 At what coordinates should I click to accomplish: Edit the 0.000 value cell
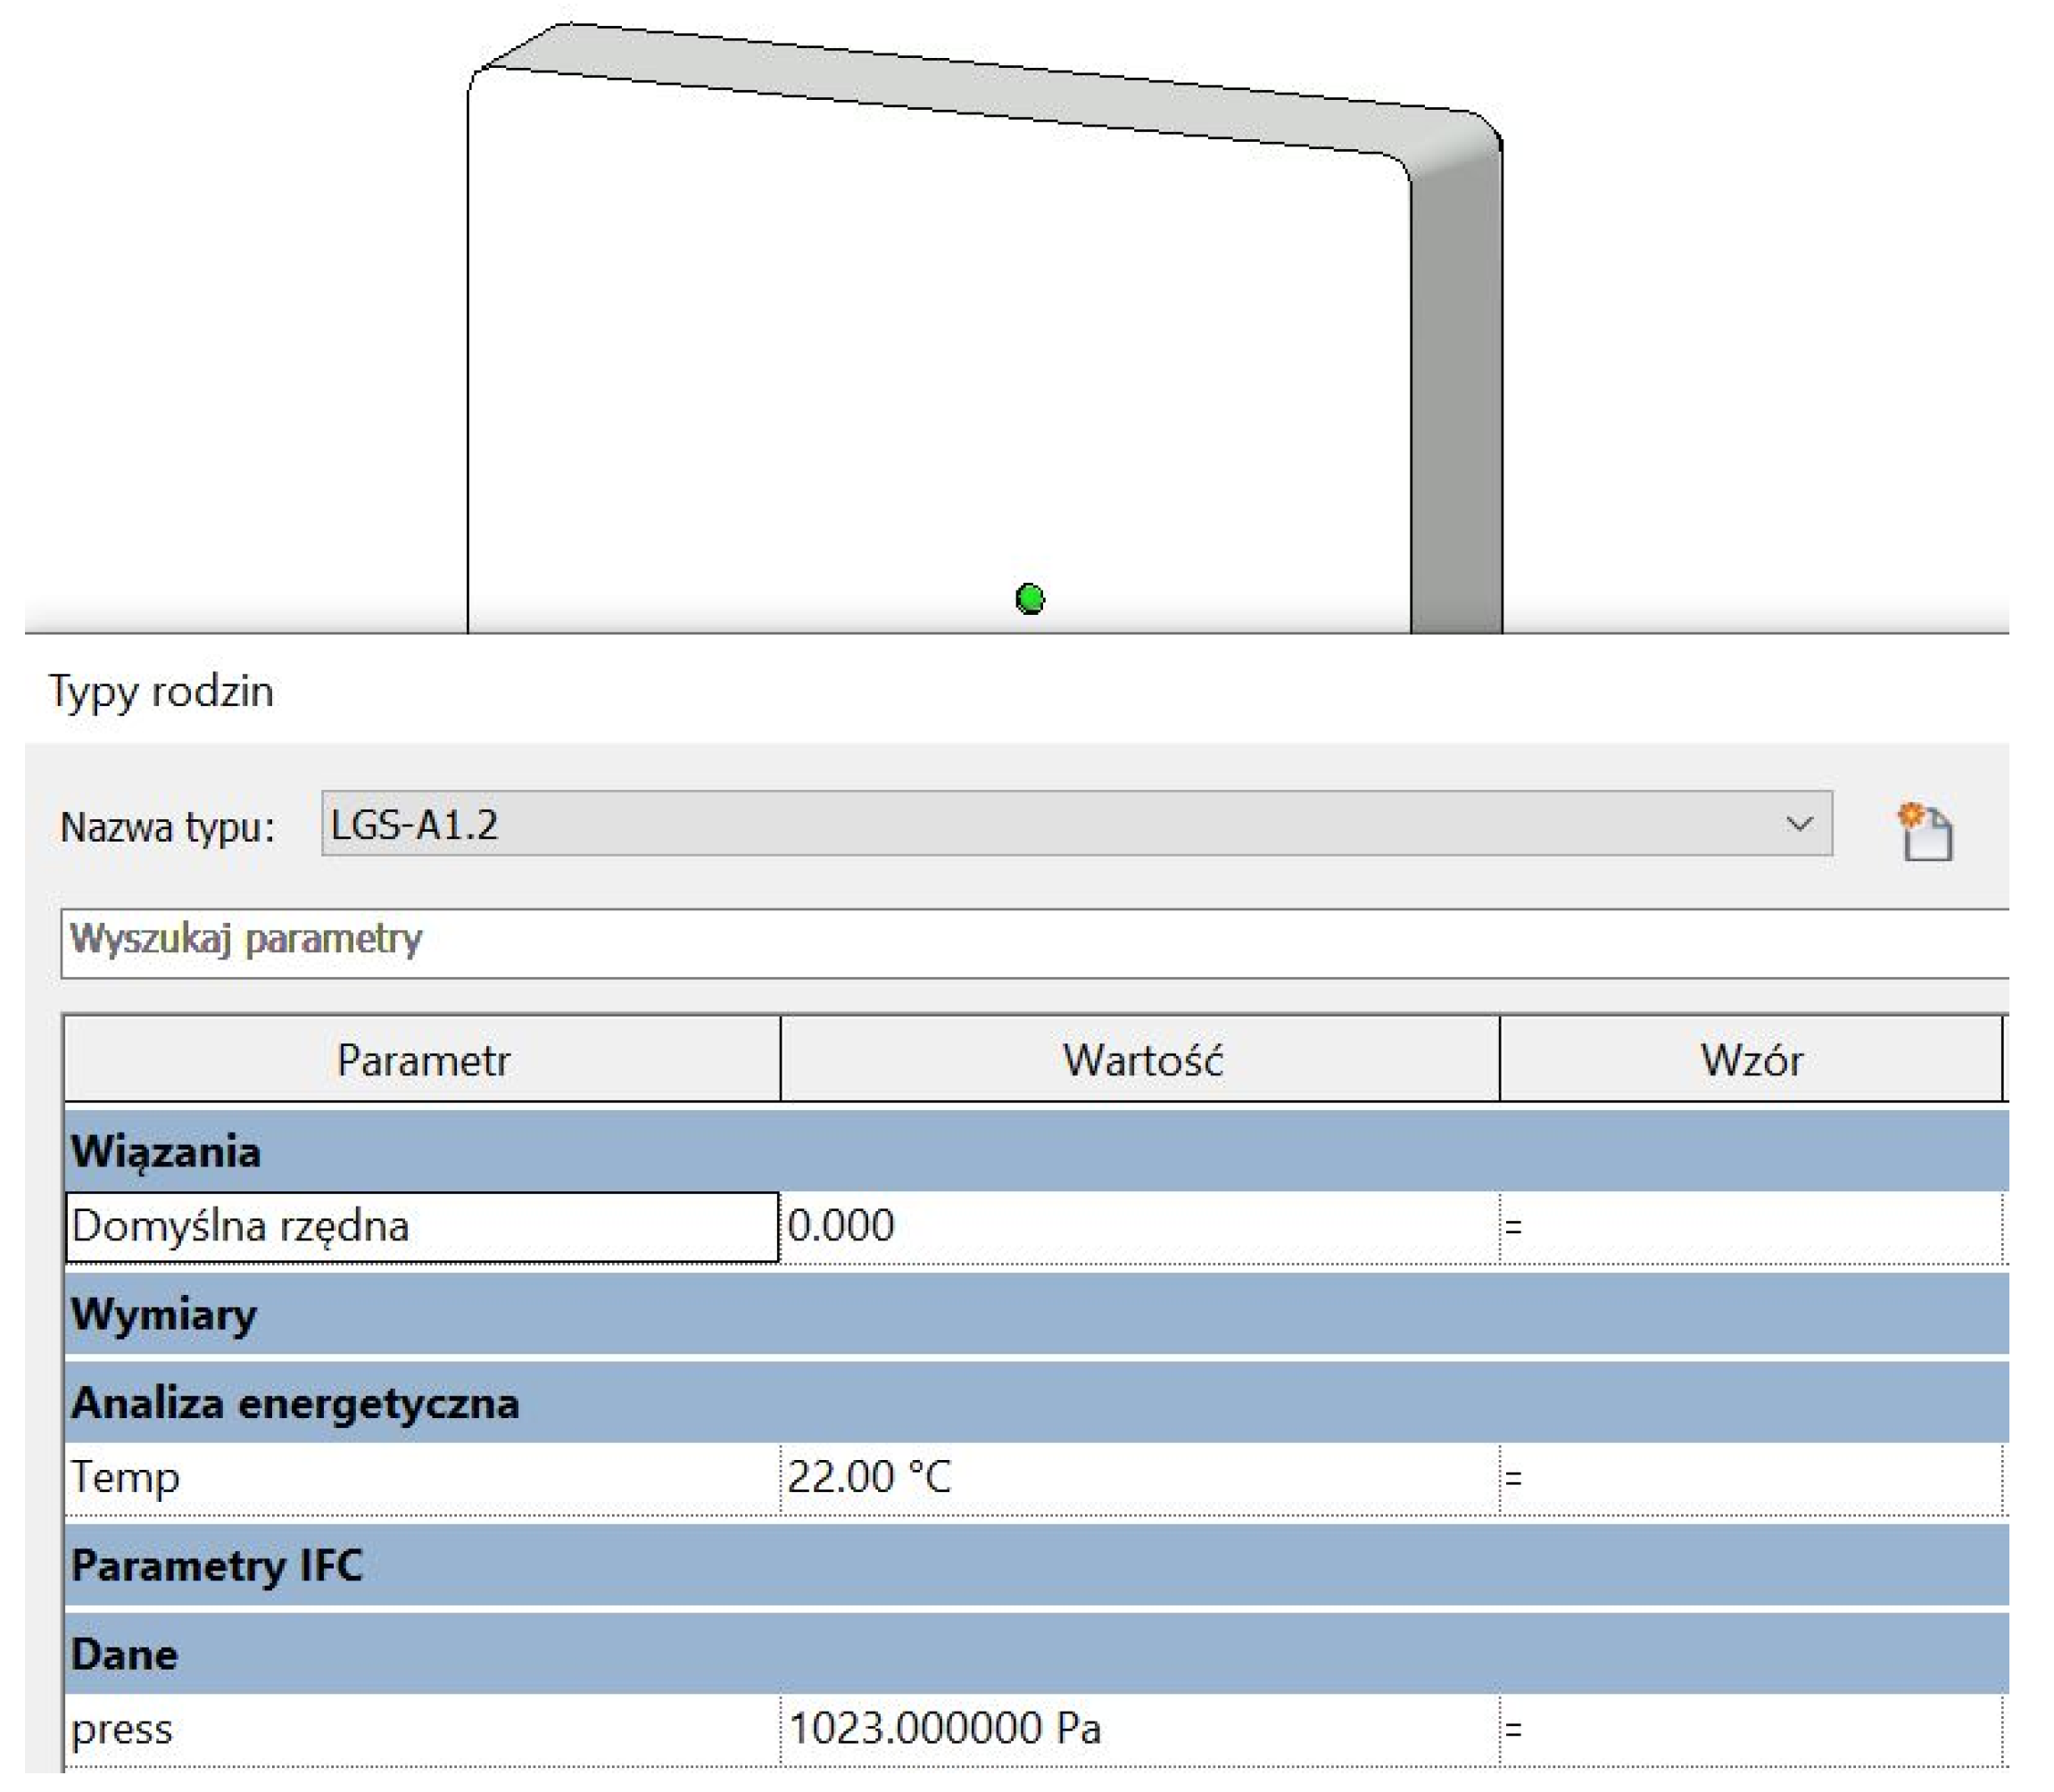pyautogui.click(x=1139, y=1227)
